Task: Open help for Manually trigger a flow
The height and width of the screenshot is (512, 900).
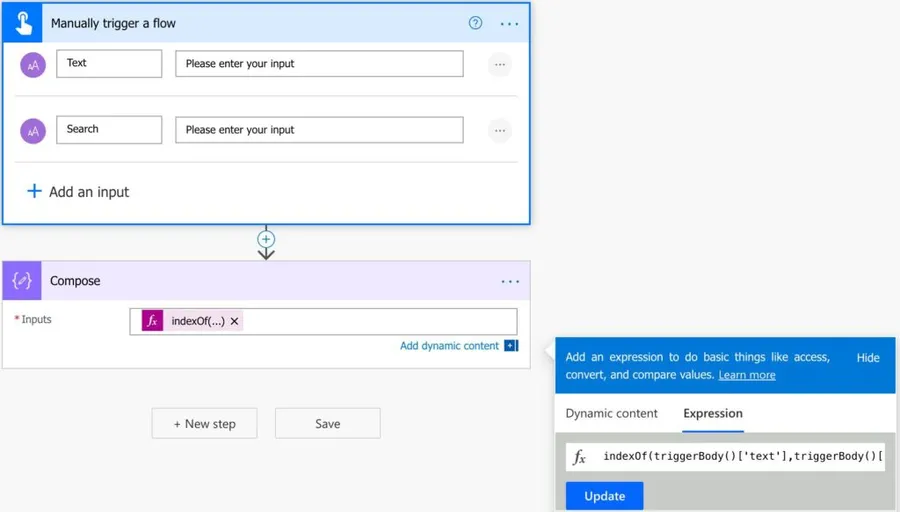Action: coord(476,23)
